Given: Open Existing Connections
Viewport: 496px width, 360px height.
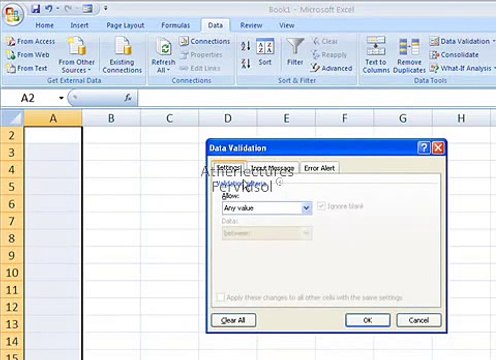Looking at the screenshot, I should point(122,55).
